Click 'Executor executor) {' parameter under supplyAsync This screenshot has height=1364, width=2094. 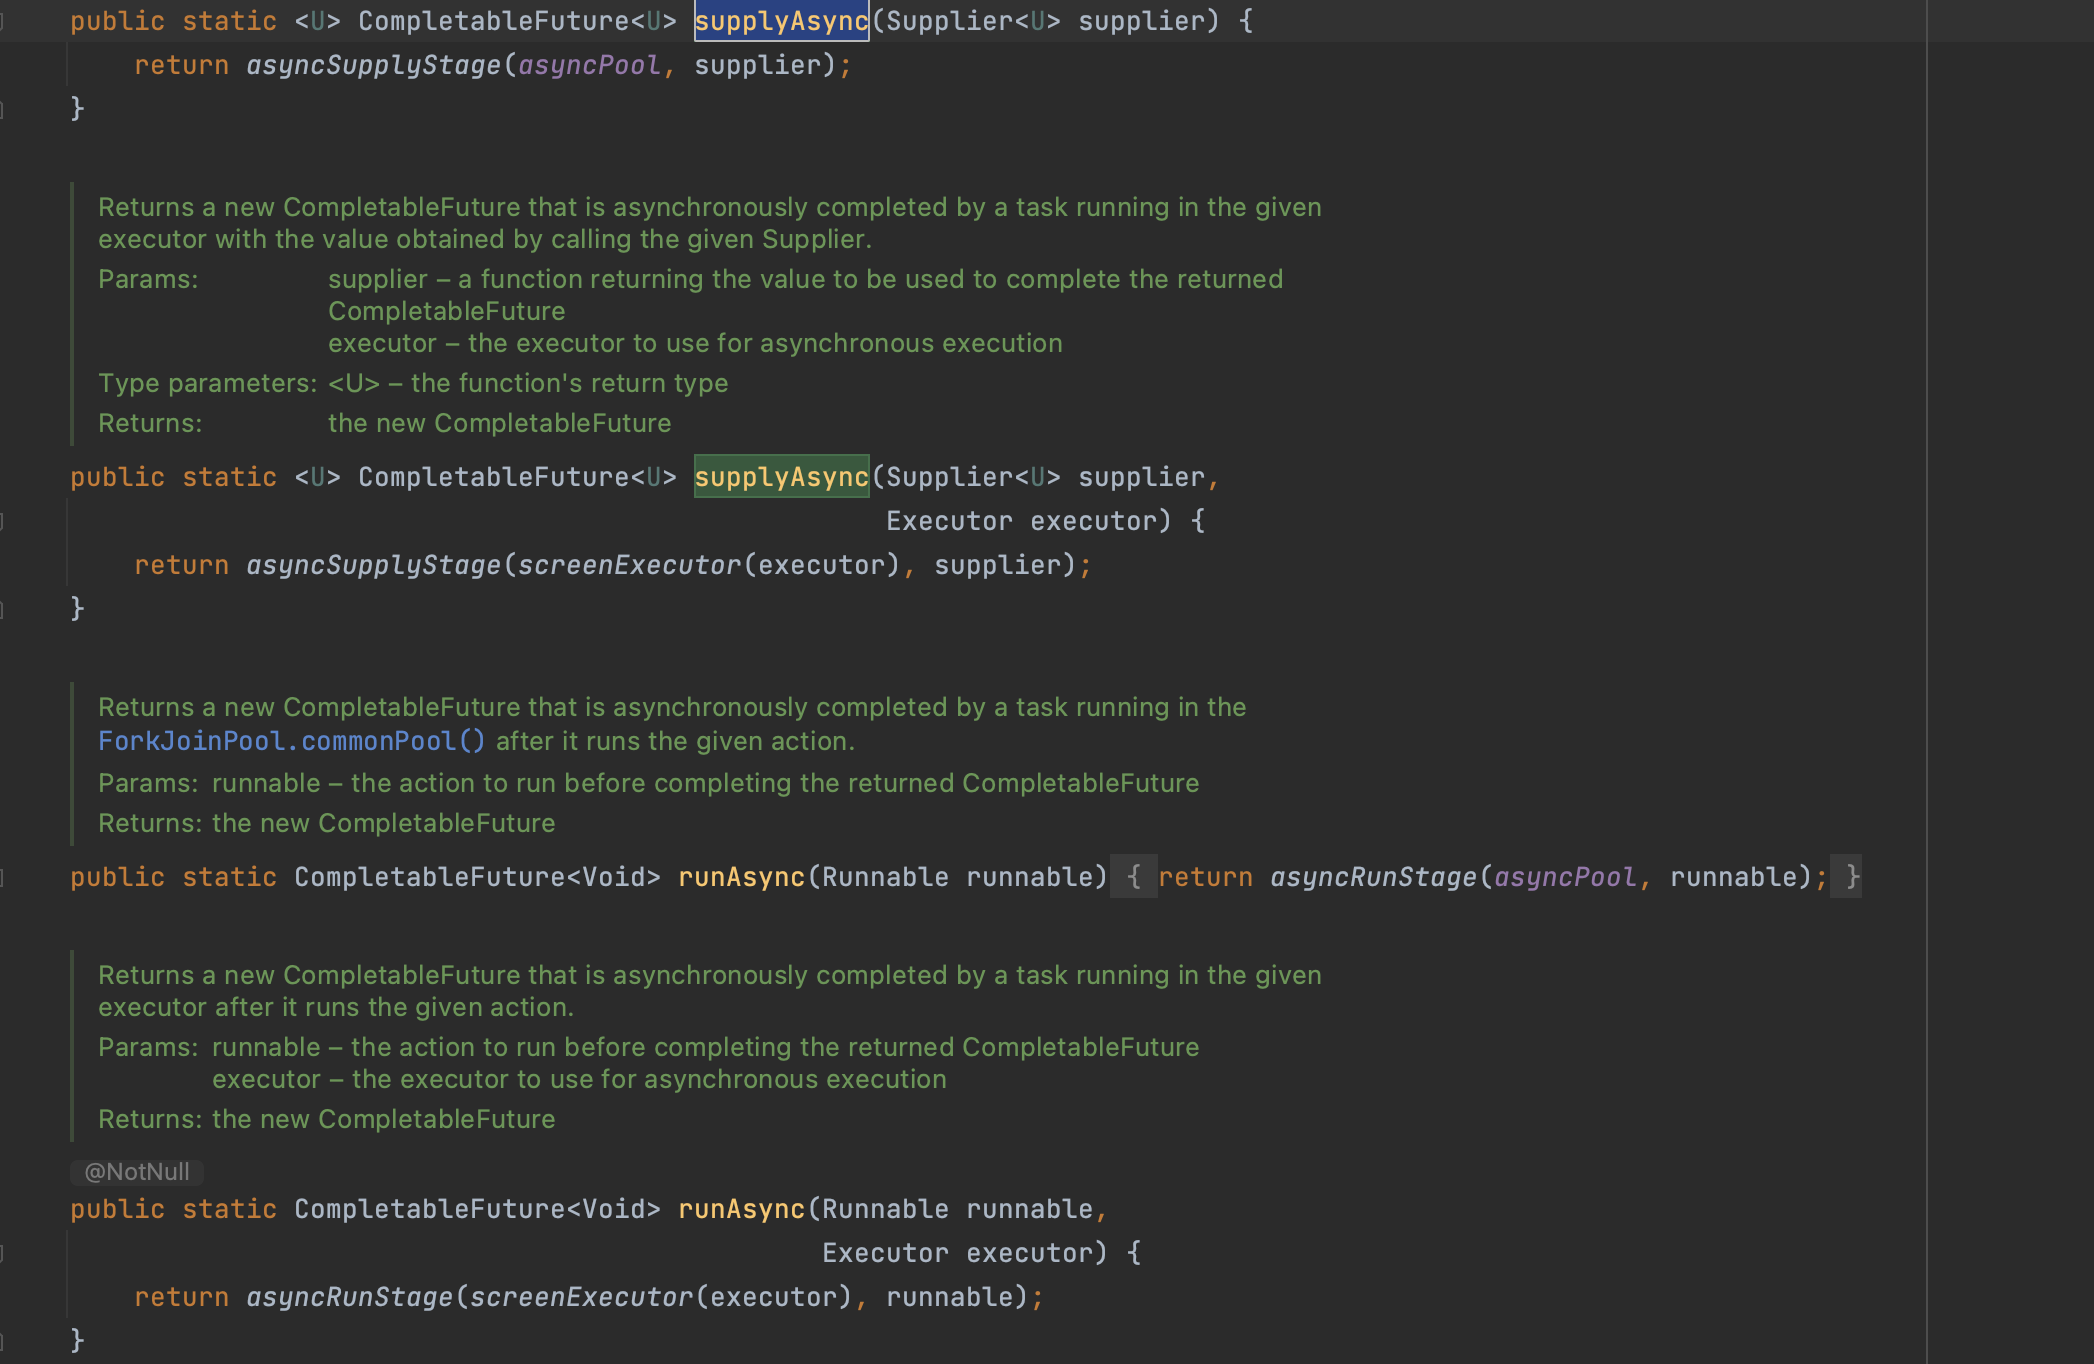pyautogui.click(x=1045, y=521)
